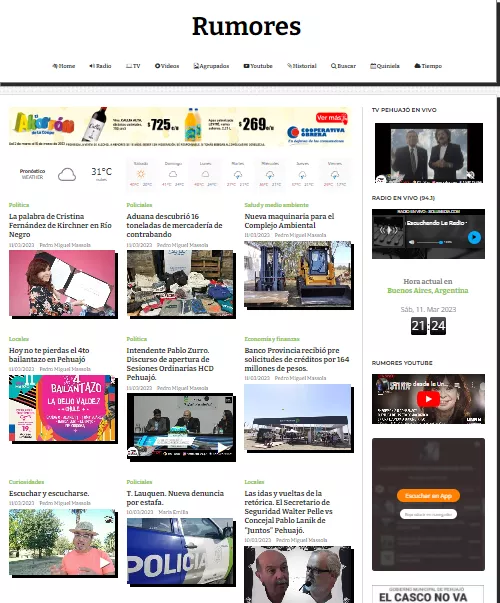Click the contraband merchandise thumbnail
The height and width of the screenshot is (603, 500).
click(180, 283)
